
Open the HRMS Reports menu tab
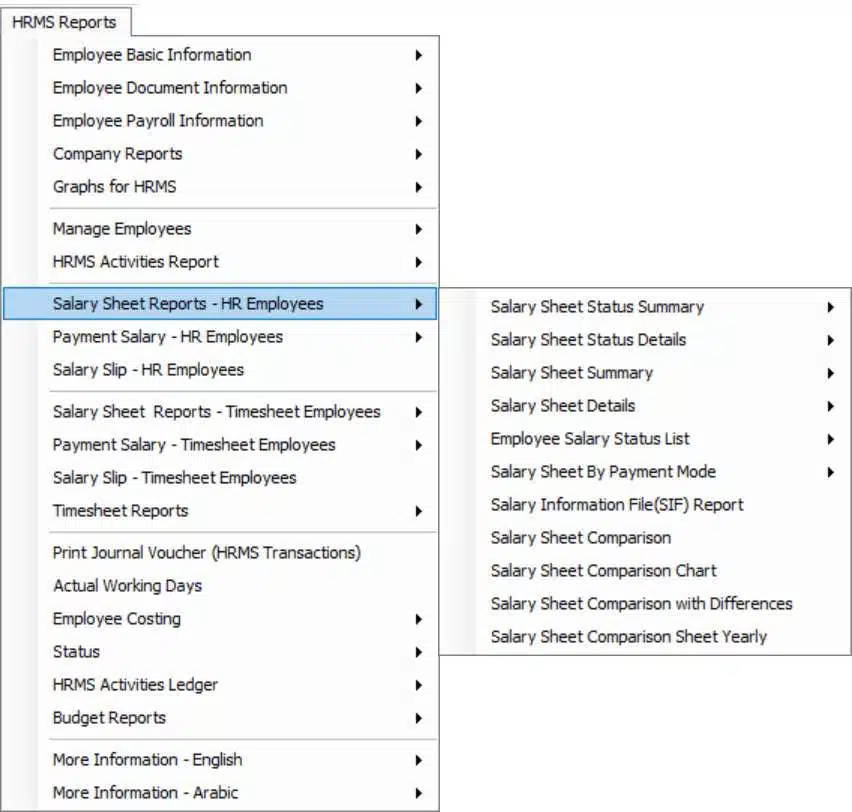tap(64, 22)
